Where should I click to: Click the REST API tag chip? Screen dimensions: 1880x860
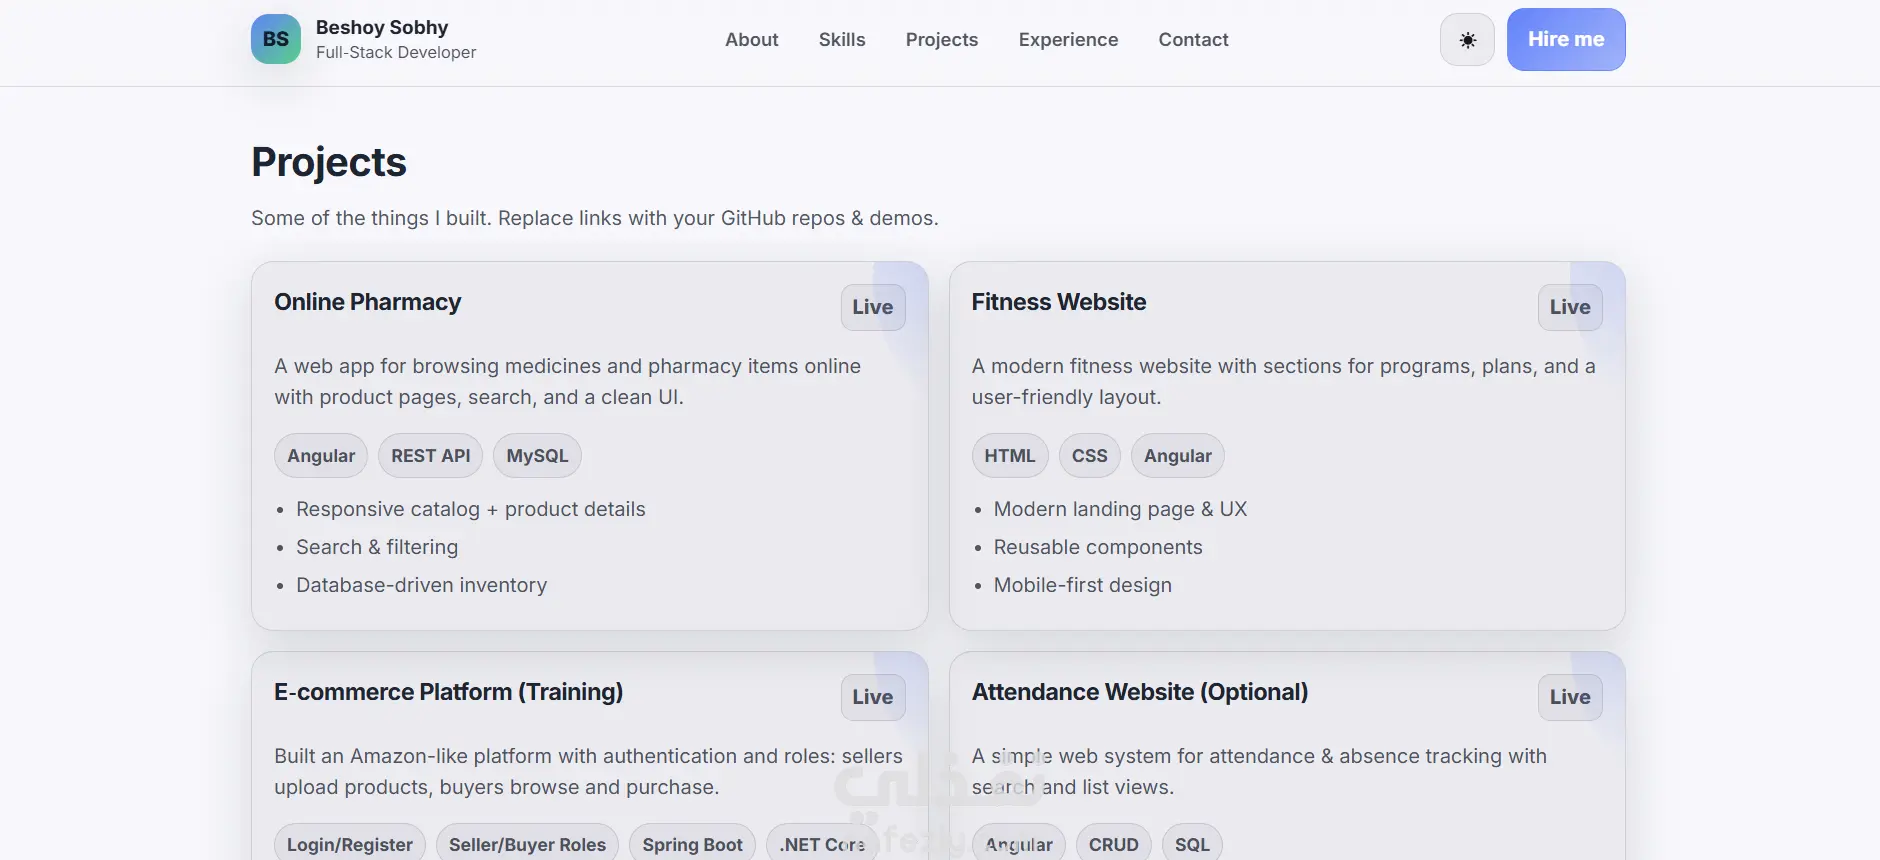[x=431, y=456]
